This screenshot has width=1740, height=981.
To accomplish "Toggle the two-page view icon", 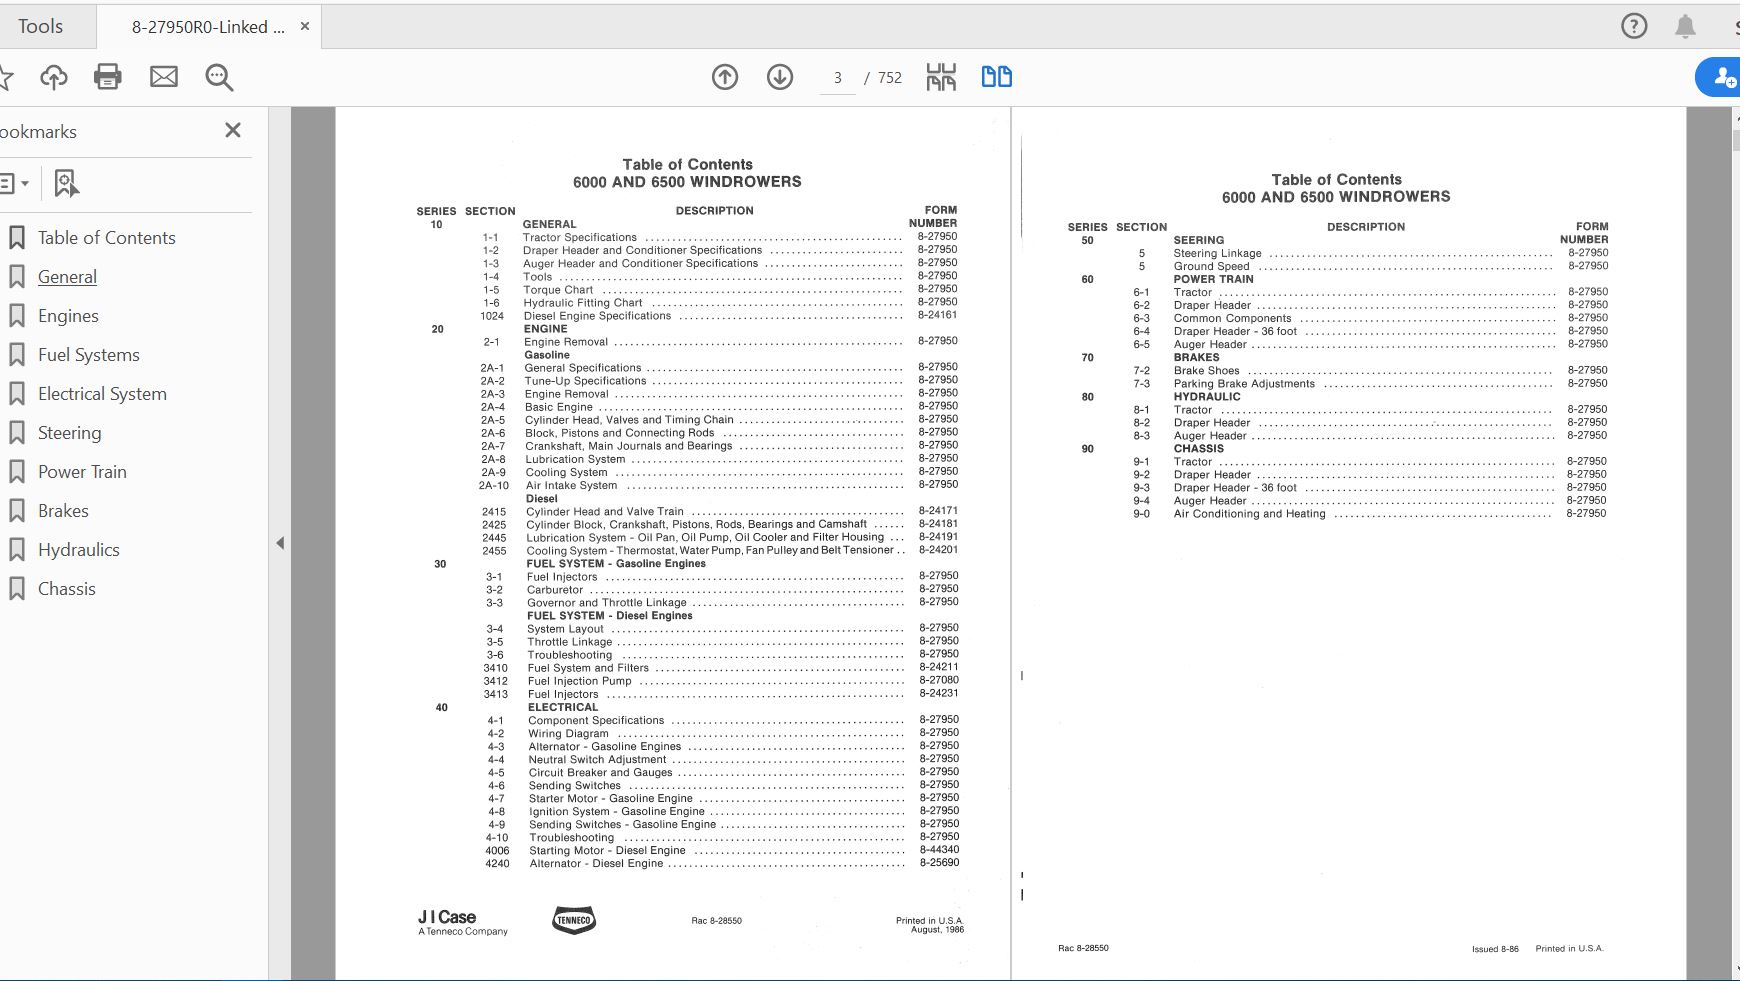I will click(x=997, y=77).
